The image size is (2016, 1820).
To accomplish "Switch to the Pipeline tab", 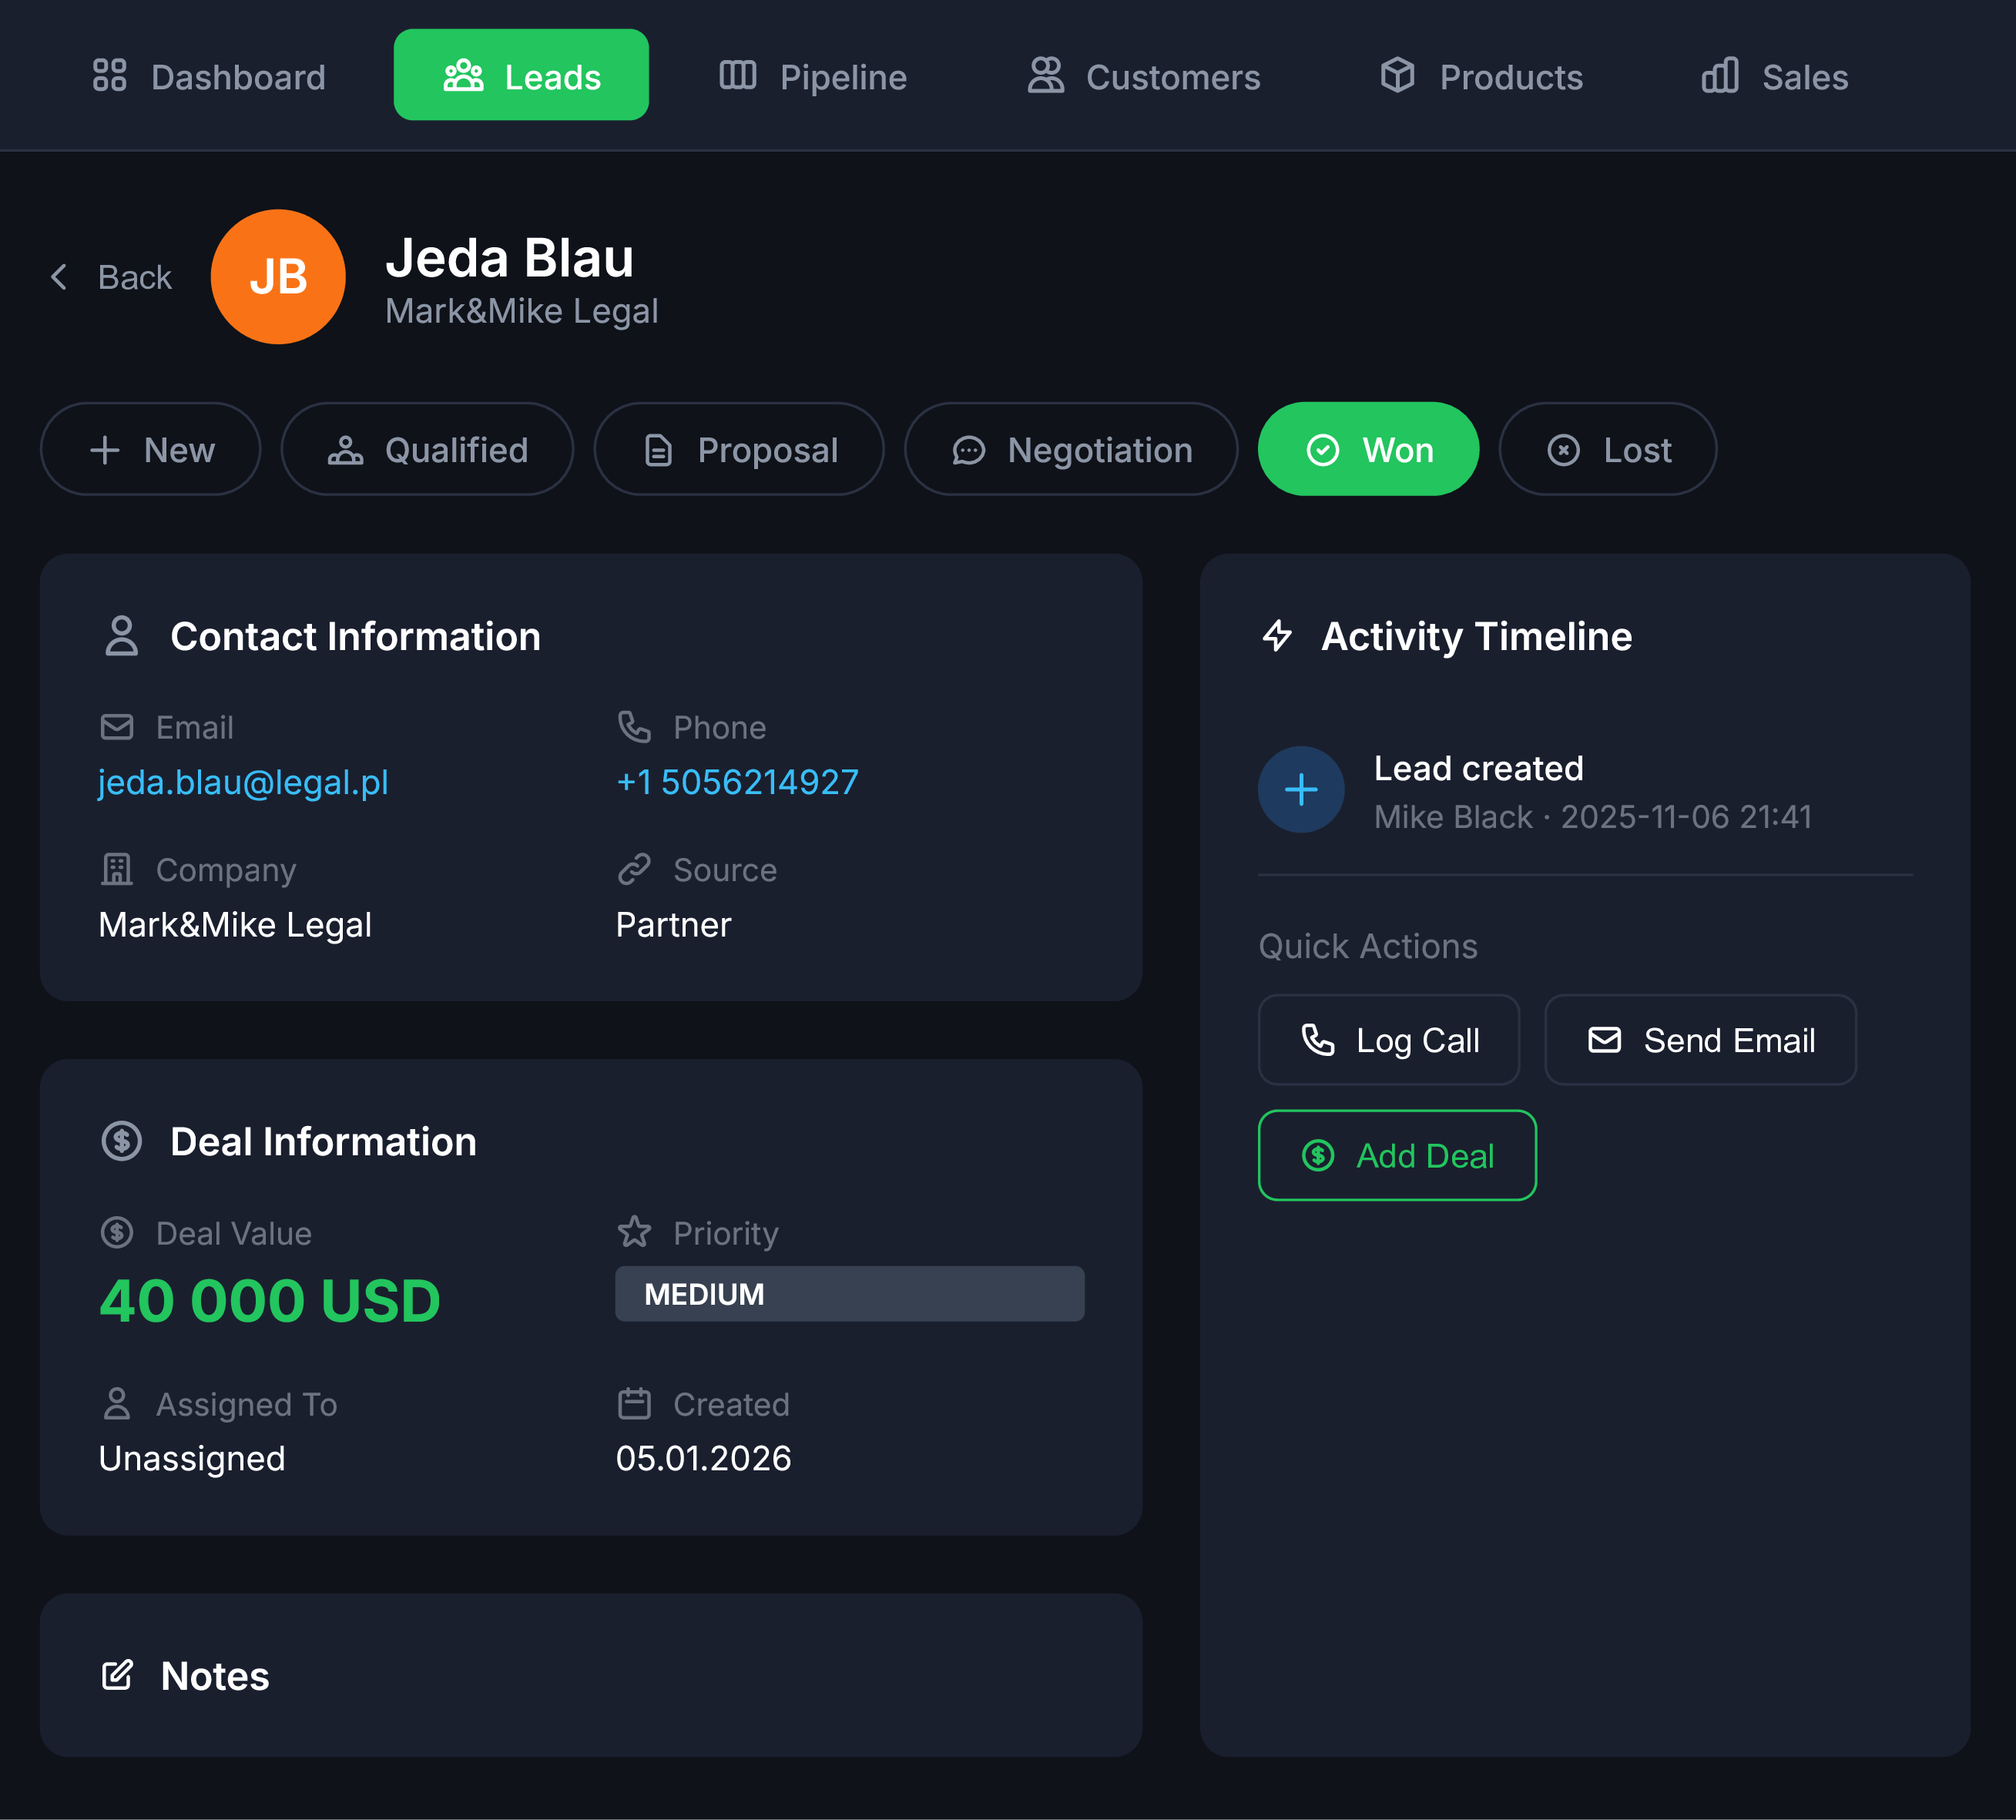I will (x=812, y=75).
